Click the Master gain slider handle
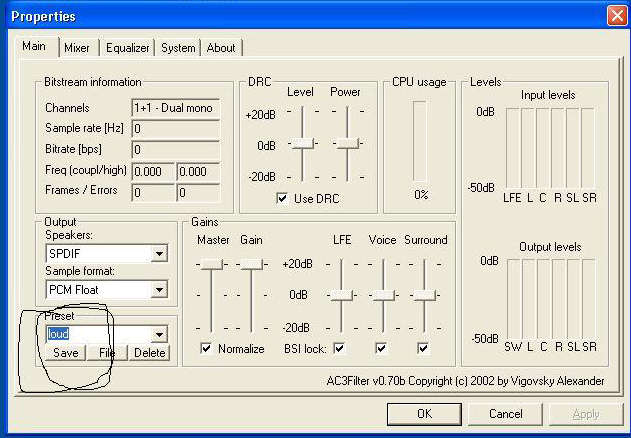The width and height of the screenshot is (631, 438). point(211,263)
